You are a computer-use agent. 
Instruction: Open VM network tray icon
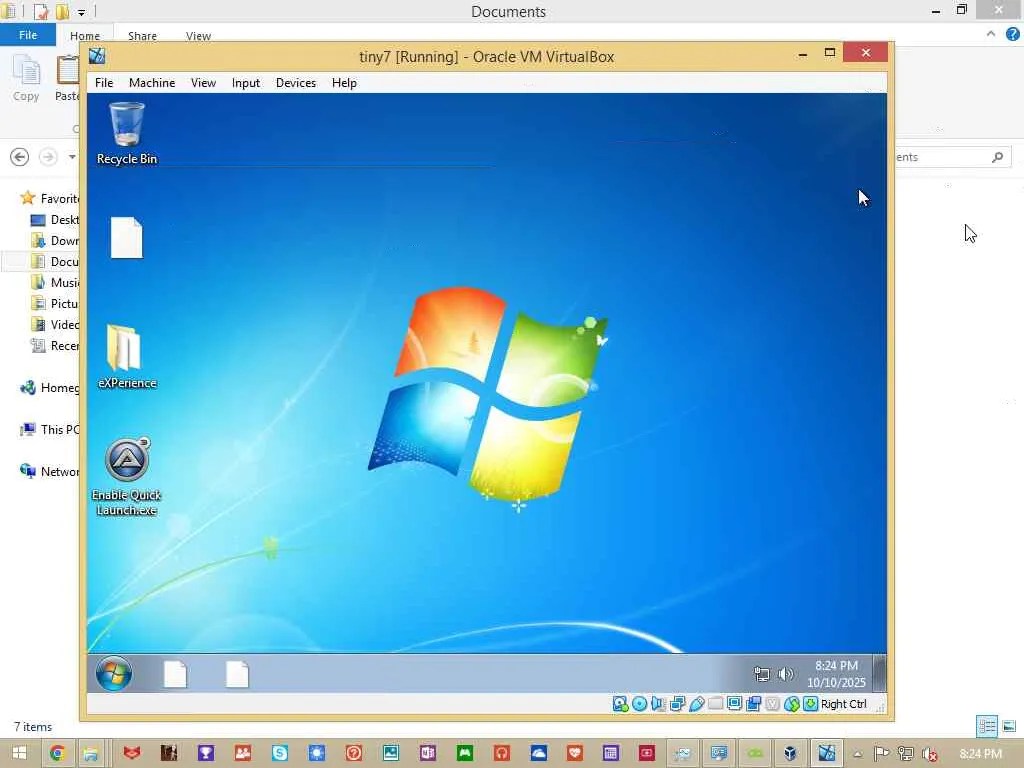[x=761, y=673]
